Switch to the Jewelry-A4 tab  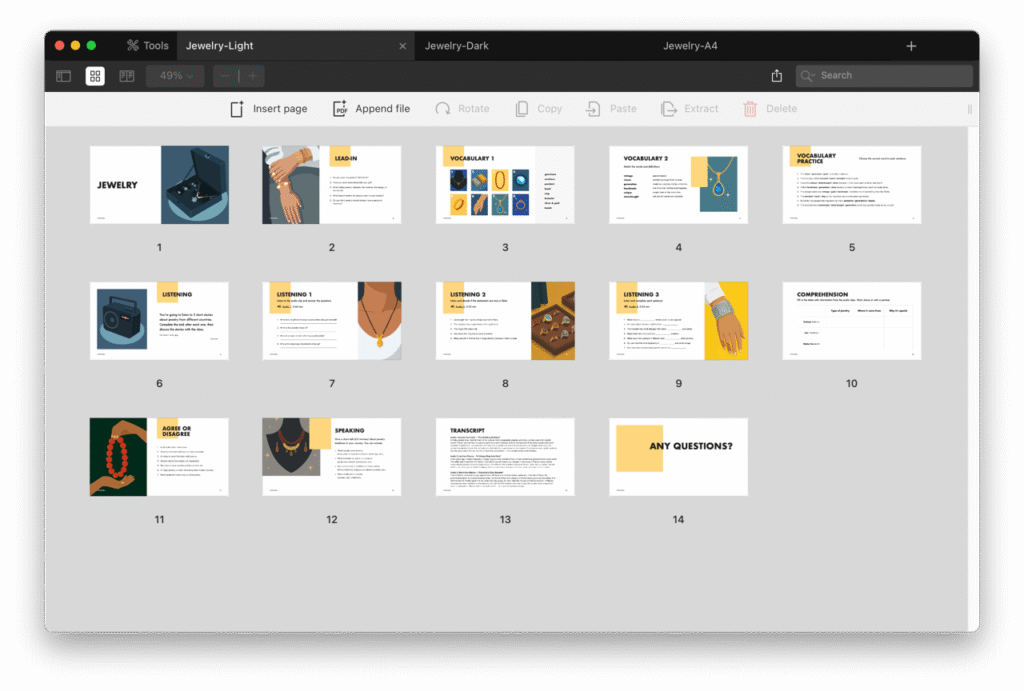pos(690,46)
